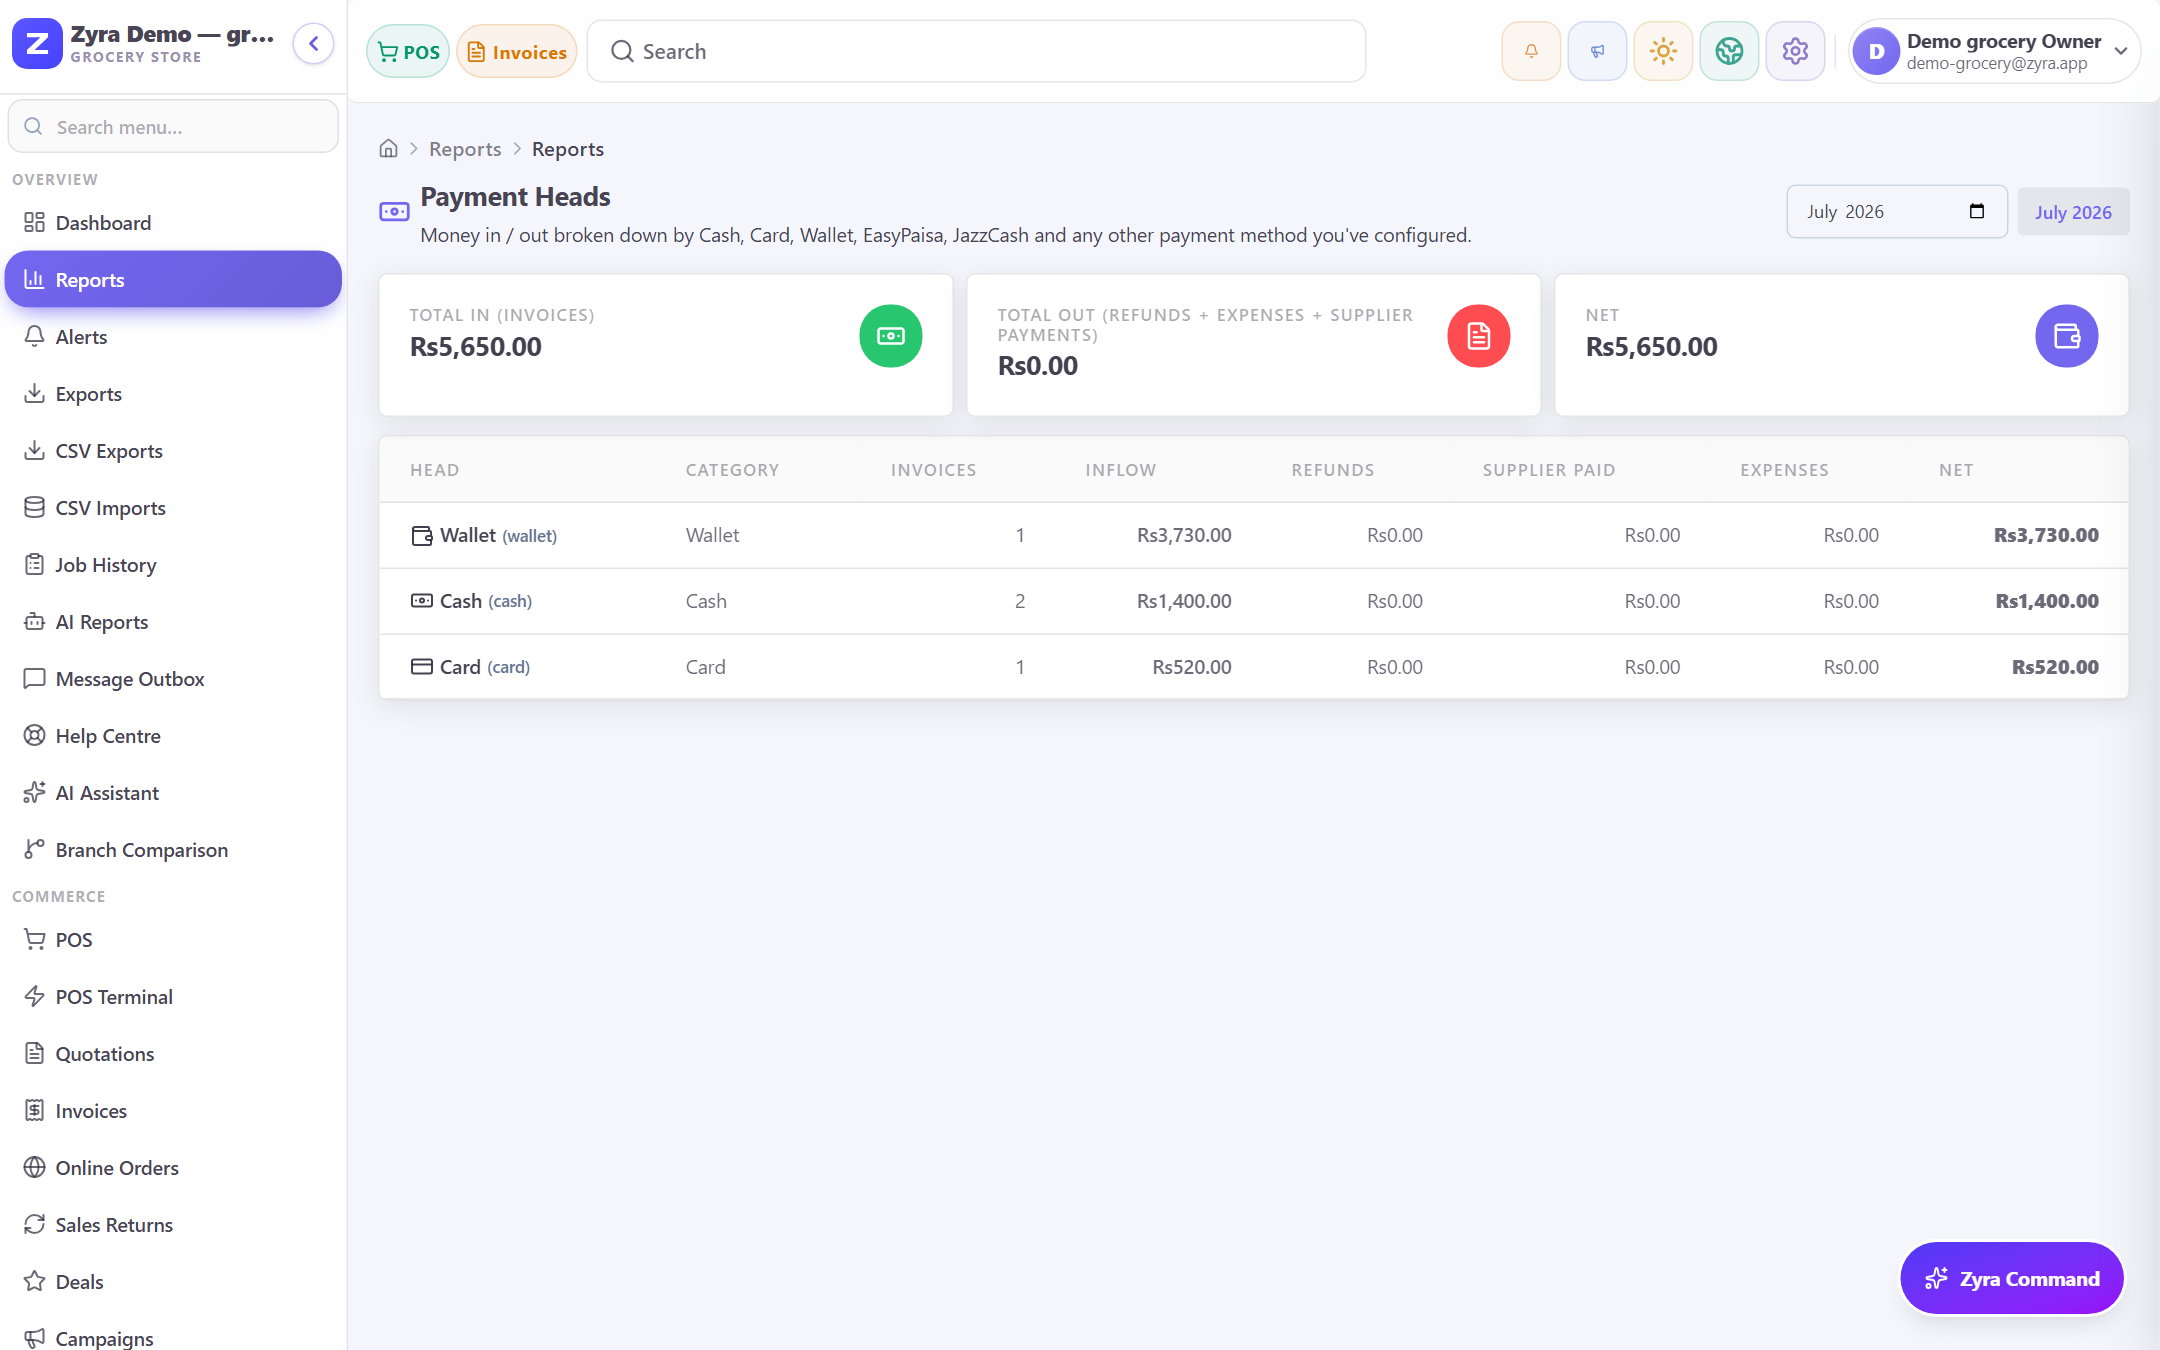Open the settings gear icon
Viewport: 2160px width, 1350px height.
tap(1795, 51)
